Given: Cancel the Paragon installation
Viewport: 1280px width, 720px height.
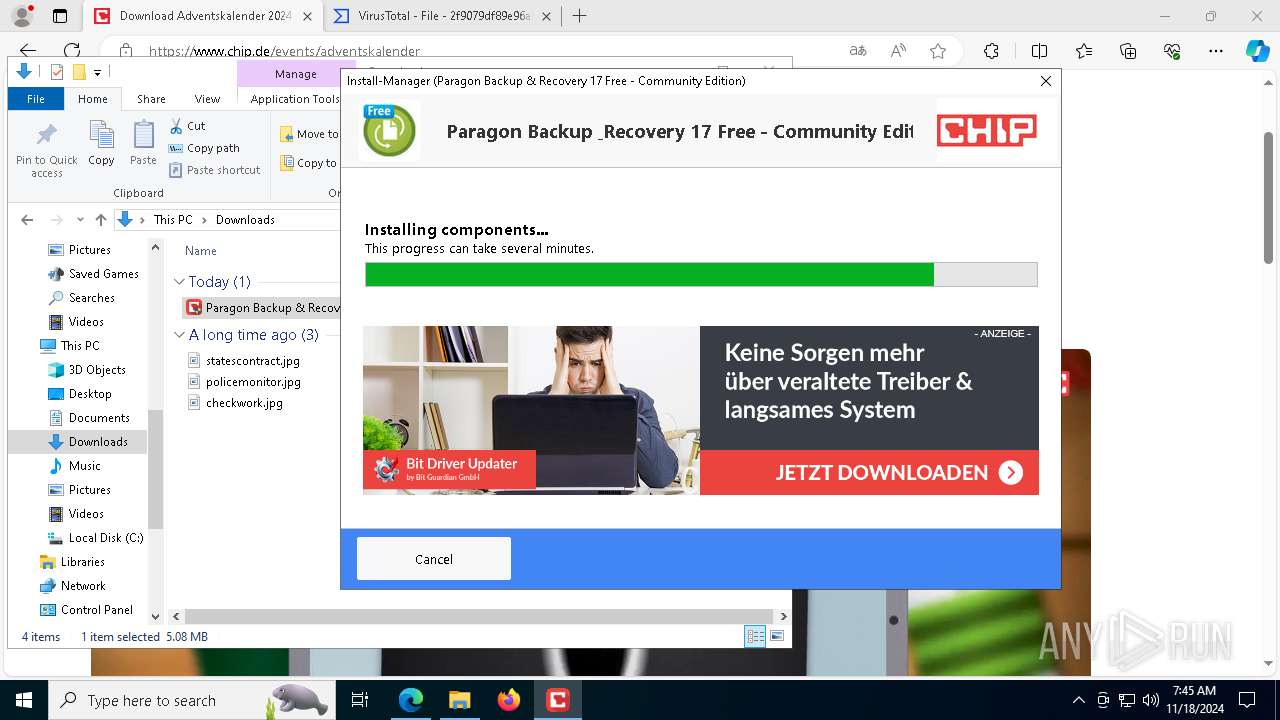Looking at the screenshot, I should click(x=434, y=559).
